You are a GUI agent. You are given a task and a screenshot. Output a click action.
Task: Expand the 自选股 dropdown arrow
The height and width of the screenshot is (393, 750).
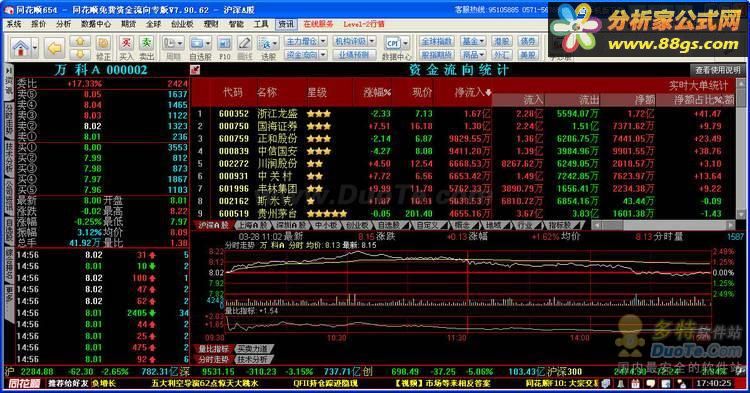click(208, 44)
